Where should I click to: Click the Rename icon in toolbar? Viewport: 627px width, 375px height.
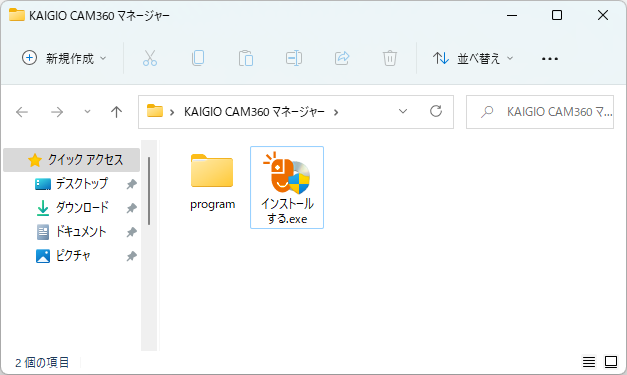click(x=294, y=58)
